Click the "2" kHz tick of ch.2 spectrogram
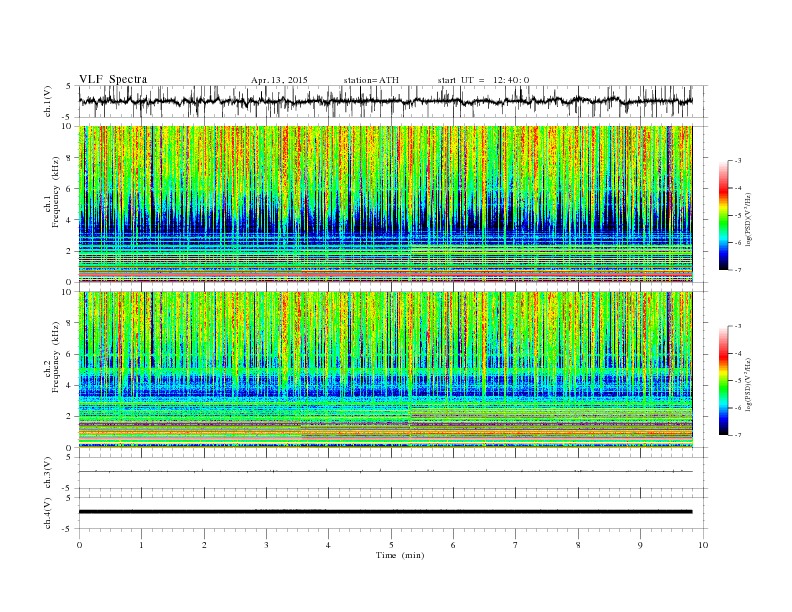 coord(69,417)
